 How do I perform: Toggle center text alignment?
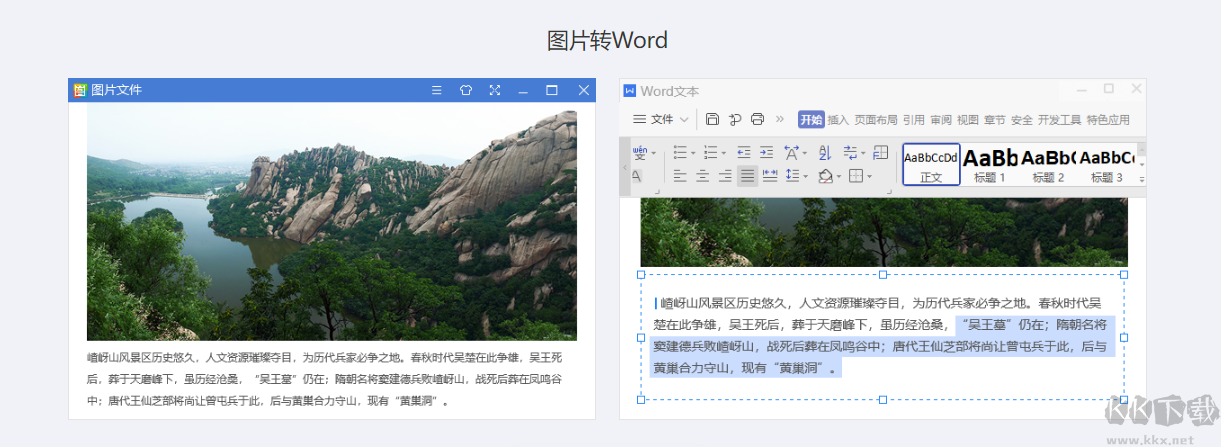click(702, 177)
